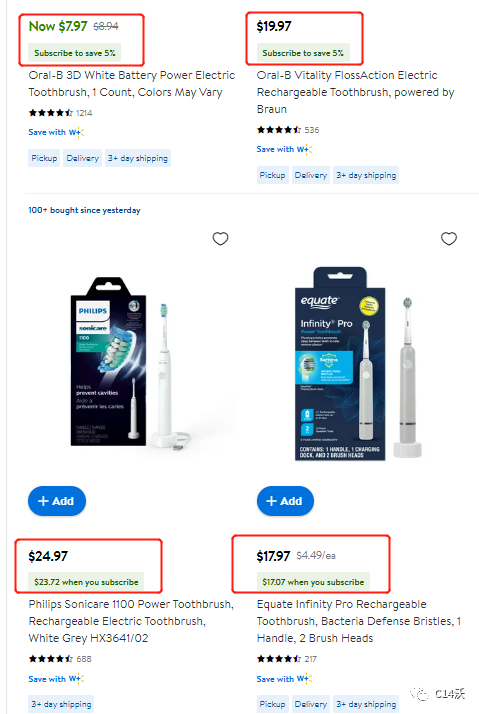
Task: Click the W+ icon under Oral-B 3D White
Action: click(x=76, y=133)
